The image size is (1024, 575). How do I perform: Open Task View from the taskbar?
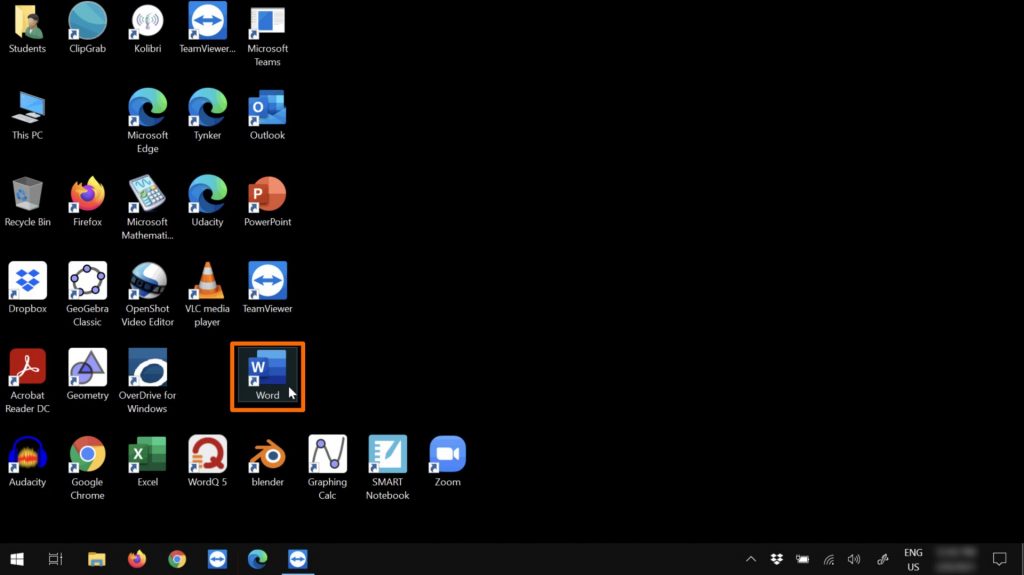56,559
